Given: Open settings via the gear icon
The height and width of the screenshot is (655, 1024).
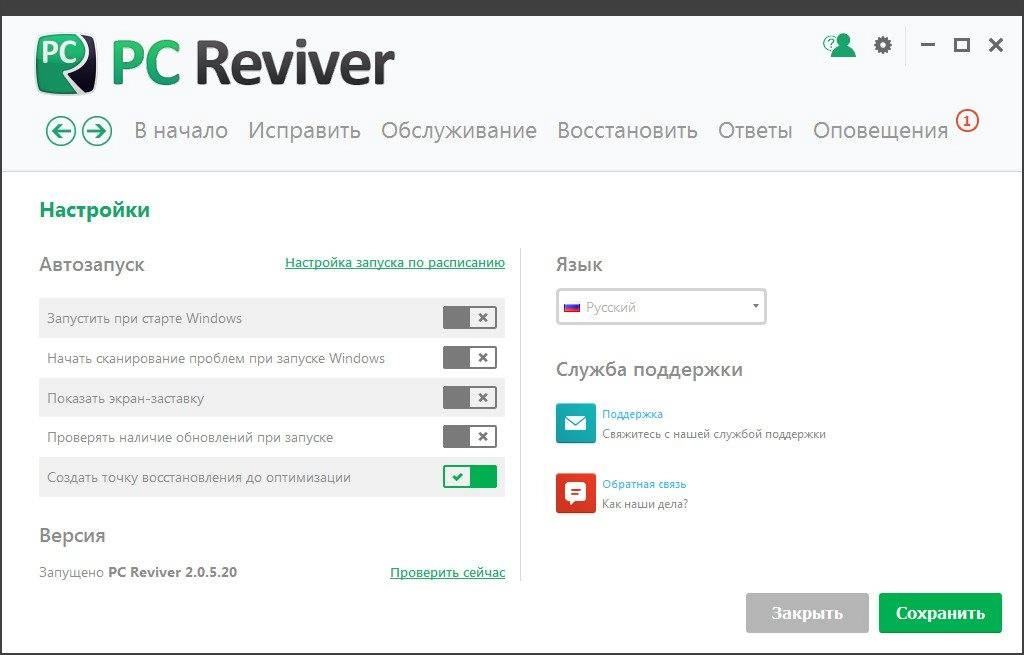Looking at the screenshot, I should (883, 45).
